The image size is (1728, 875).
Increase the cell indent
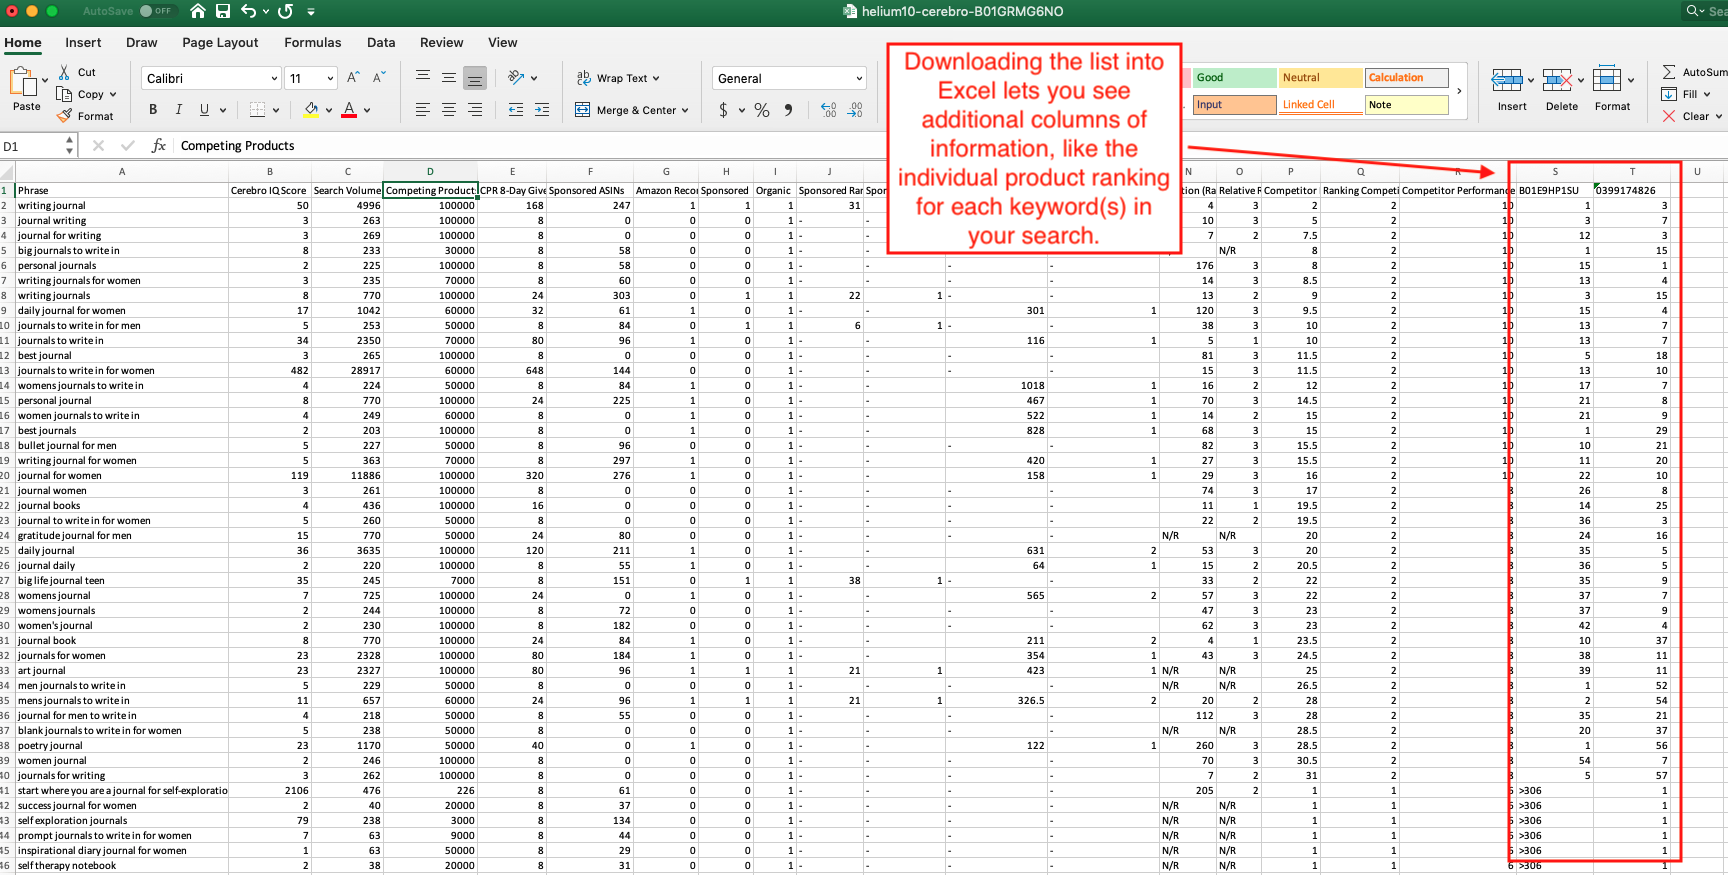(542, 110)
